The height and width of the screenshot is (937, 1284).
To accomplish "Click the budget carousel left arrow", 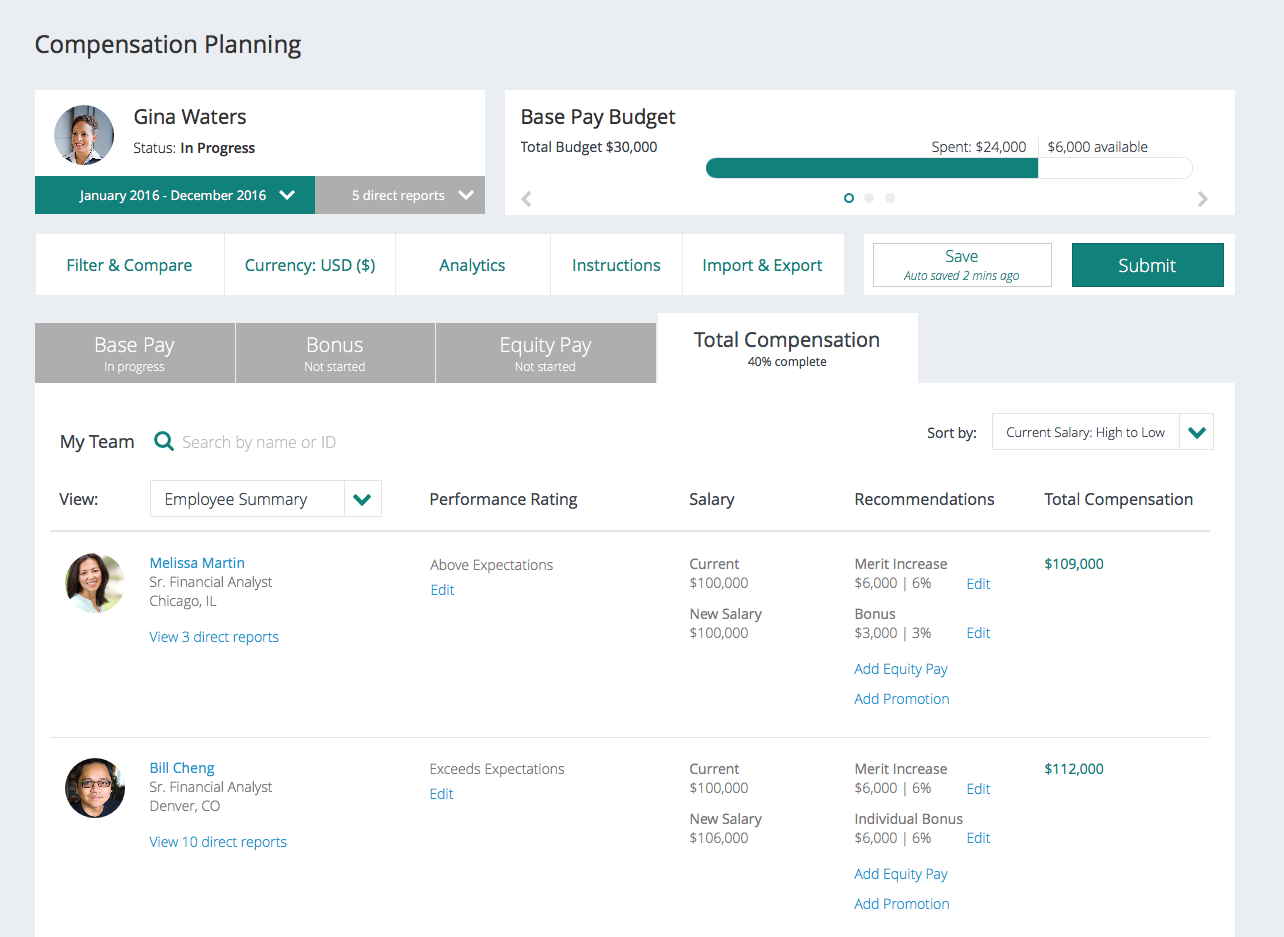I will [x=526, y=198].
